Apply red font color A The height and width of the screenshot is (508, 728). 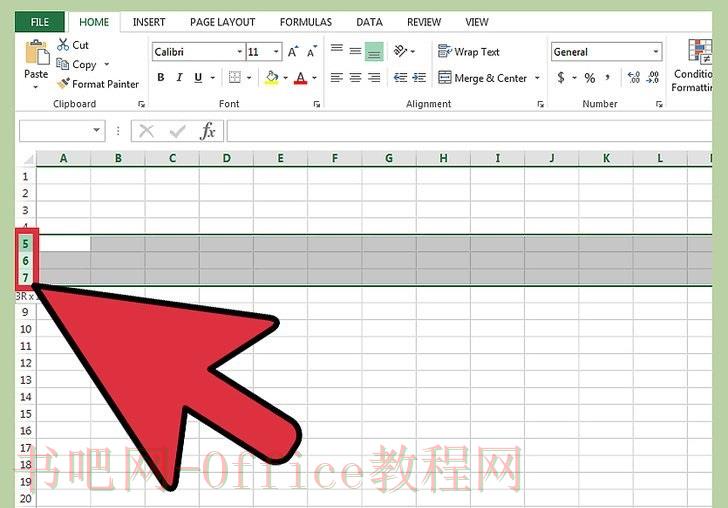(x=300, y=78)
